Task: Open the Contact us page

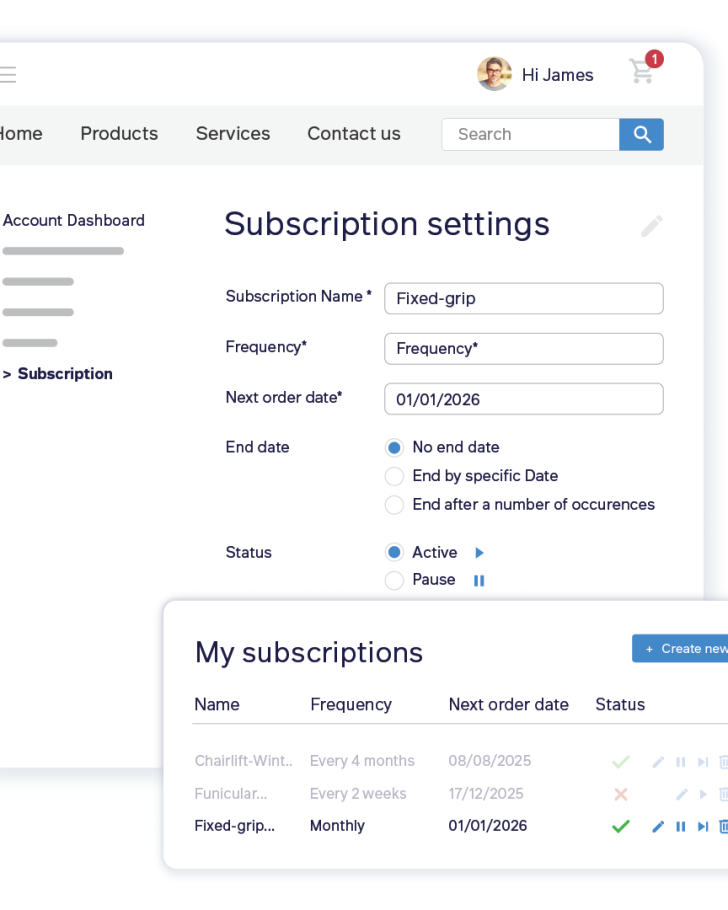Action: pyautogui.click(x=354, y=133)
